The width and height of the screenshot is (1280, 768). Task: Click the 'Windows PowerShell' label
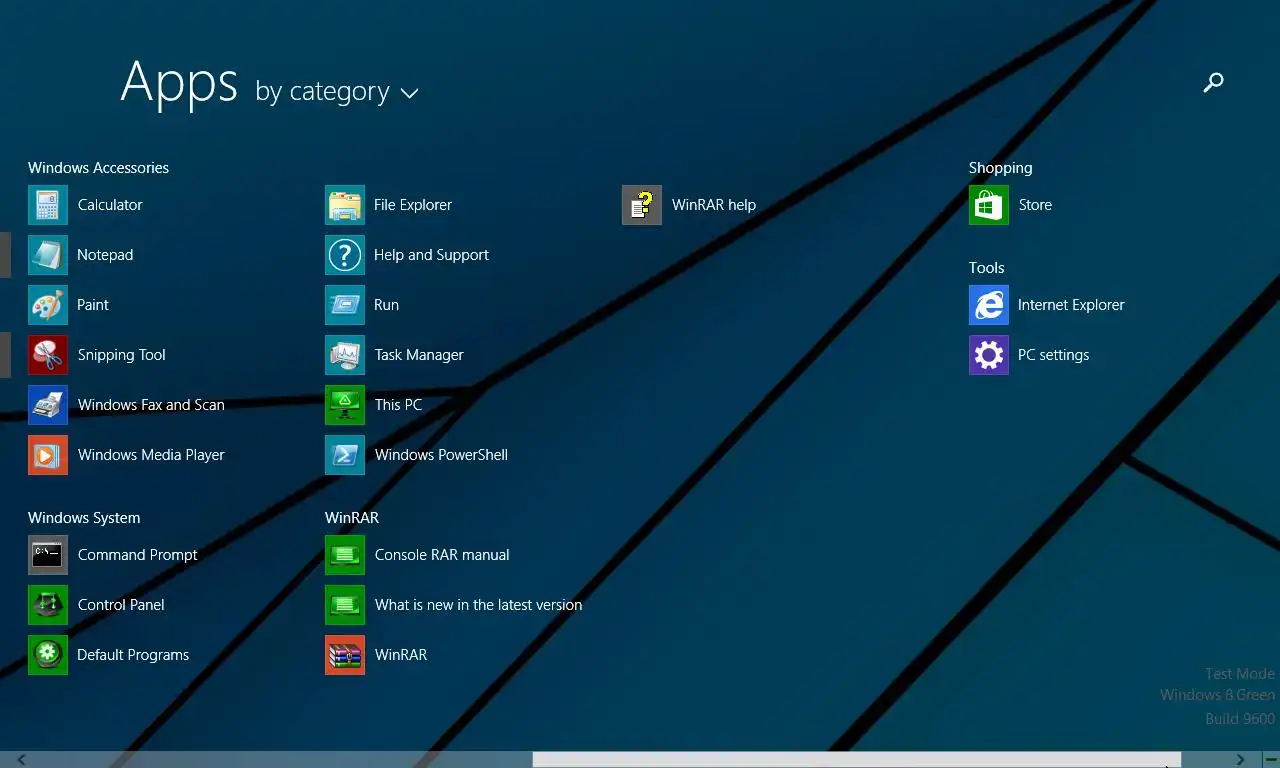click(441, 455)
